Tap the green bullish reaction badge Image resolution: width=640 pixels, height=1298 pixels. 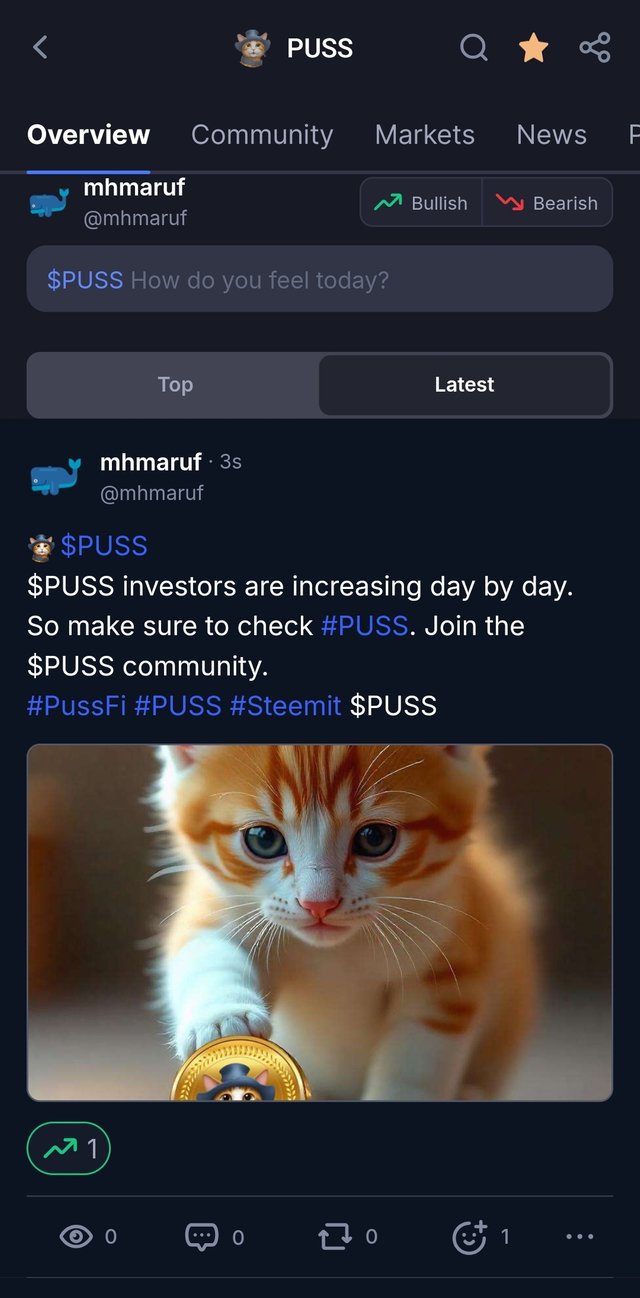(x=68, y=1150)
